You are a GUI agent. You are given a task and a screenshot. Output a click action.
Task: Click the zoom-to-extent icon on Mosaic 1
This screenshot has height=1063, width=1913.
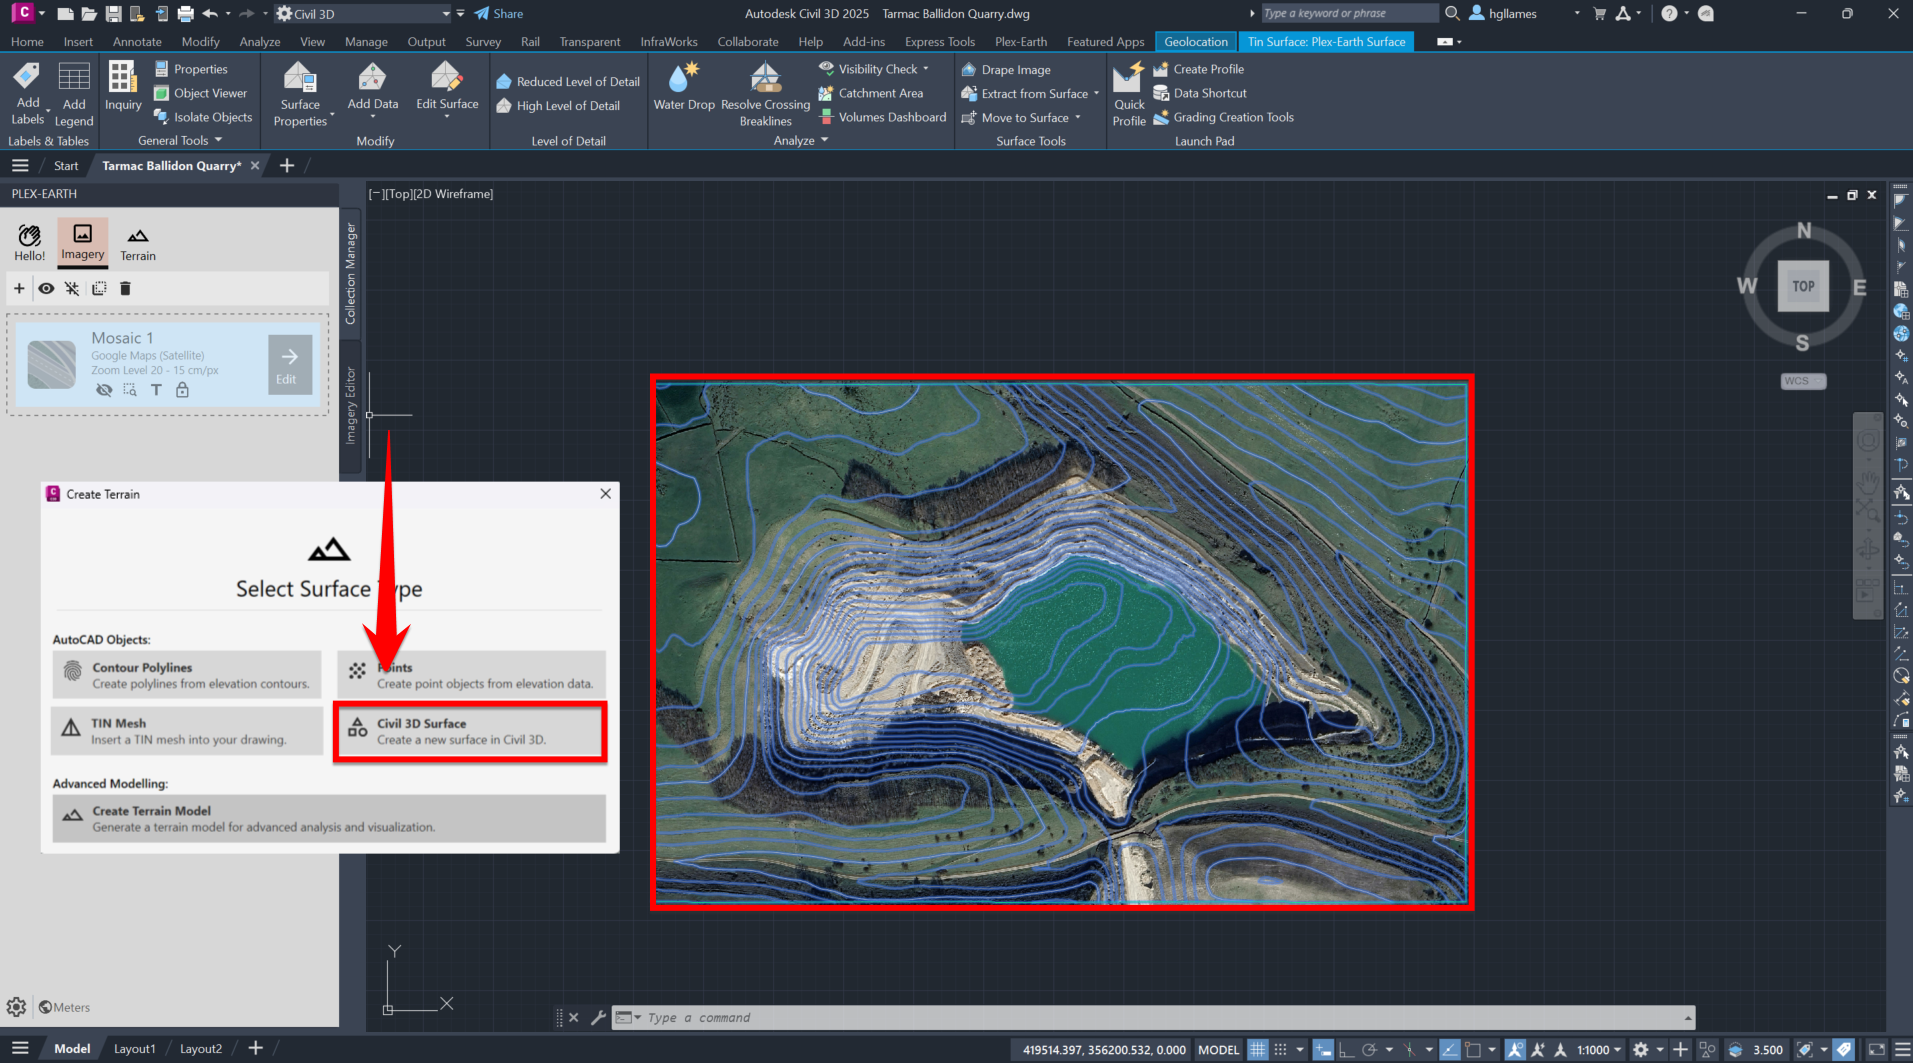pos(130,390)
